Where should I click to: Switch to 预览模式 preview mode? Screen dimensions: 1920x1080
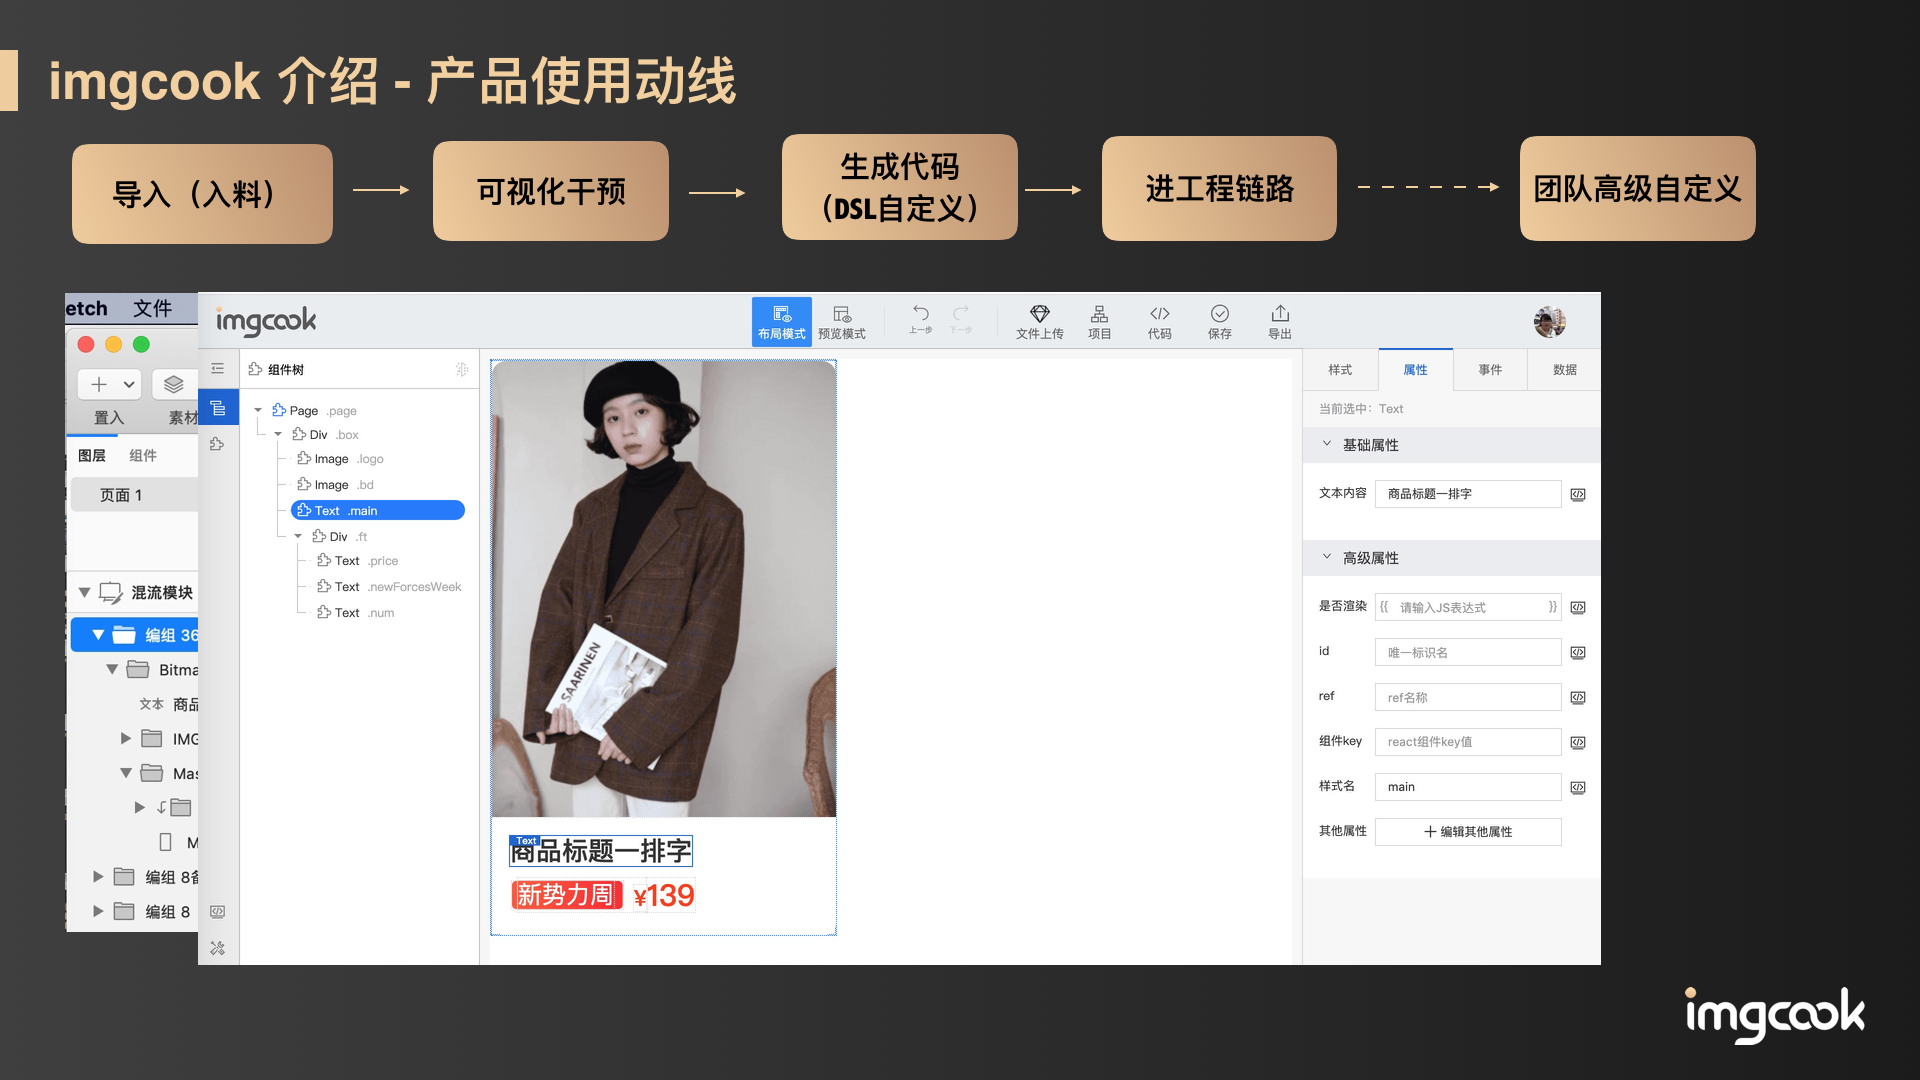[x=841, y=322]
